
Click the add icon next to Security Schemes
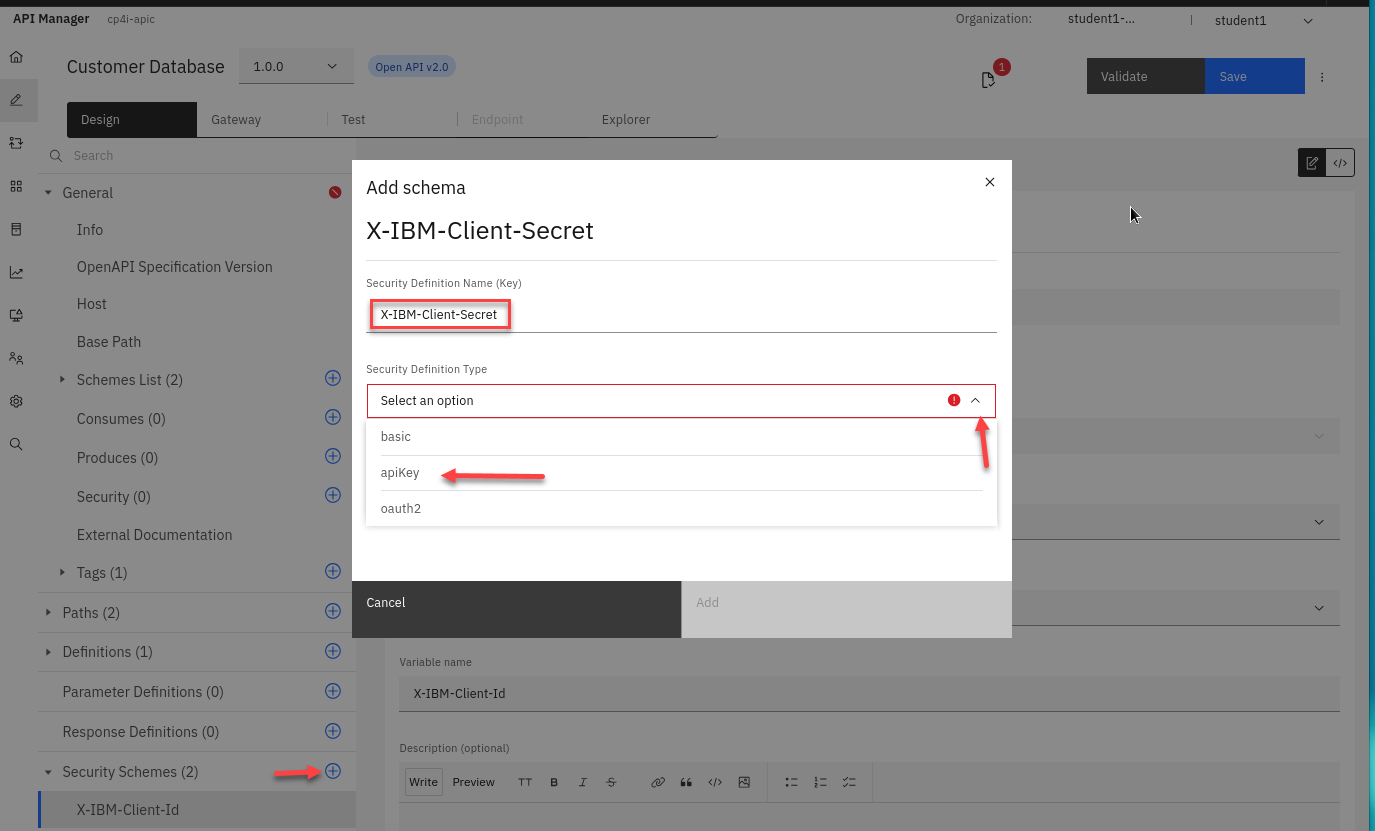(333, 771)
